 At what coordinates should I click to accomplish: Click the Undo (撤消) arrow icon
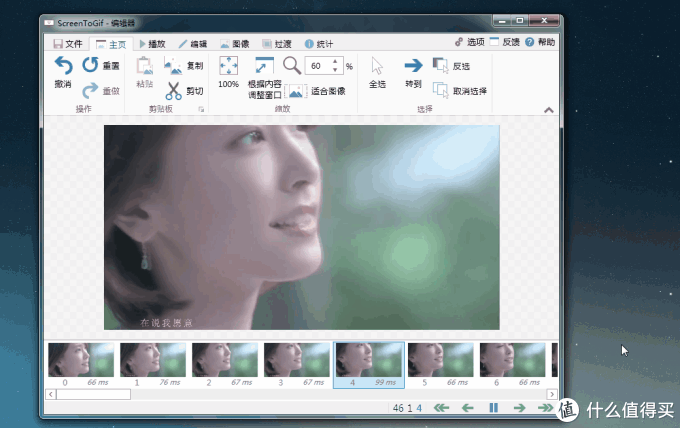[x=63, y=66]
